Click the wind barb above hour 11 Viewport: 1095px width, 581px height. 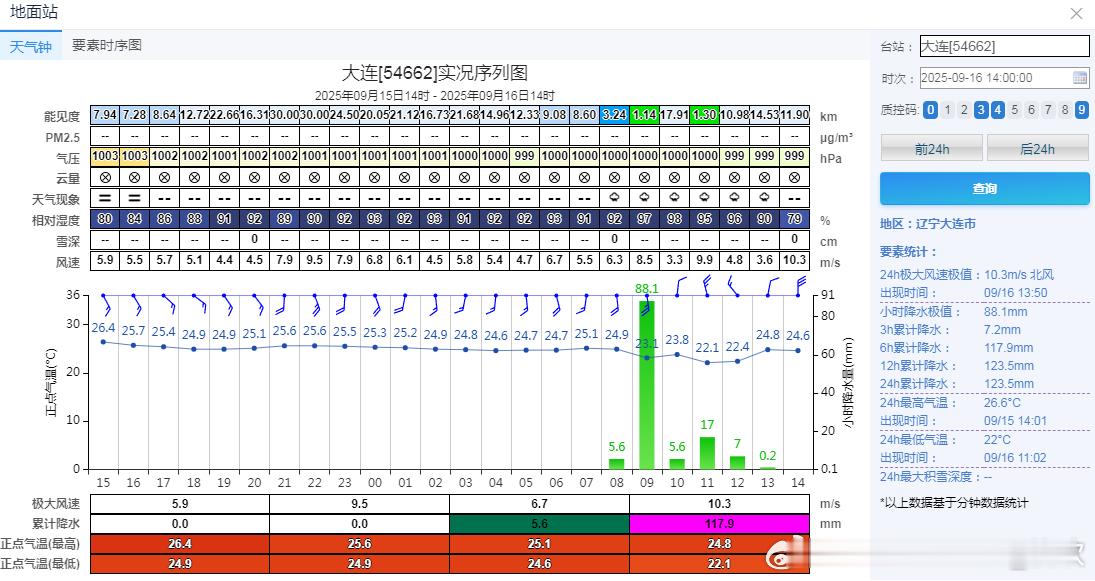point(707,286)
